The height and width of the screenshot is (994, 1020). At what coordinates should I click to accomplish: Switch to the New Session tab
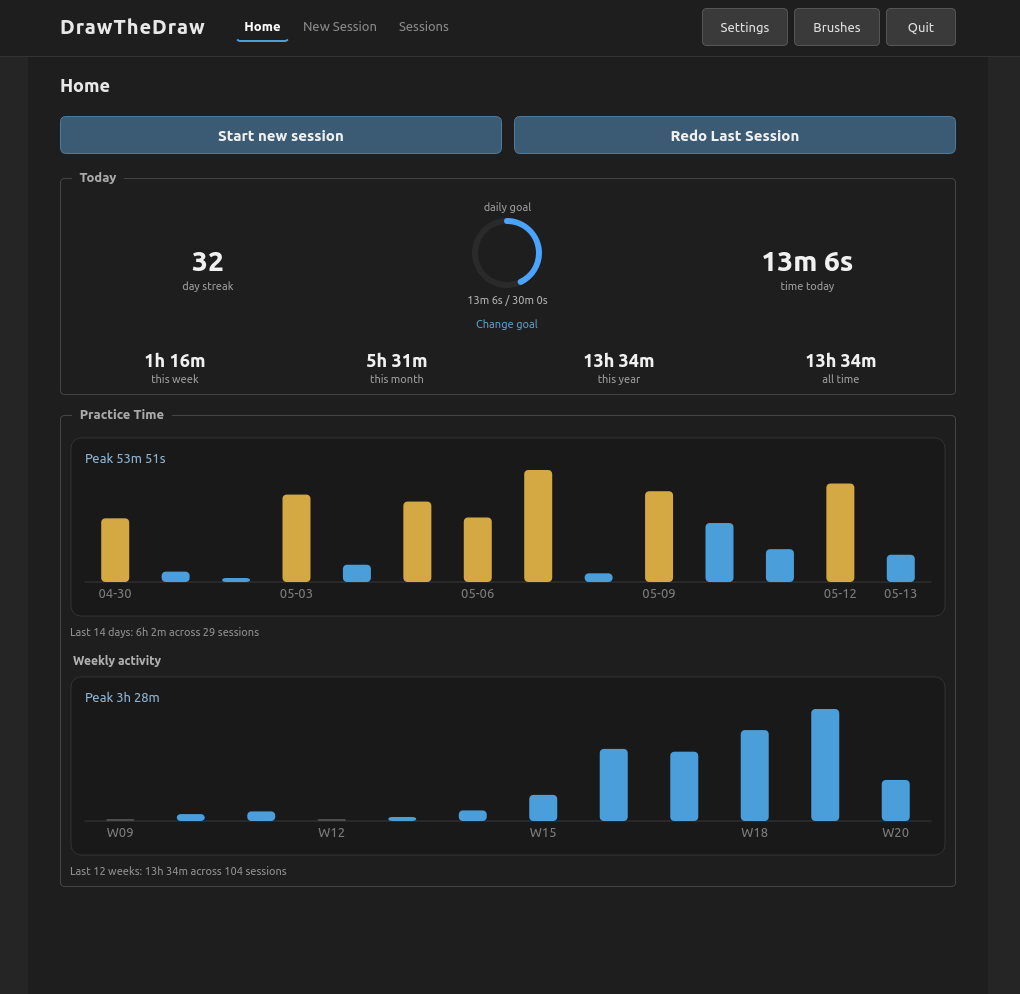[340, 27]
